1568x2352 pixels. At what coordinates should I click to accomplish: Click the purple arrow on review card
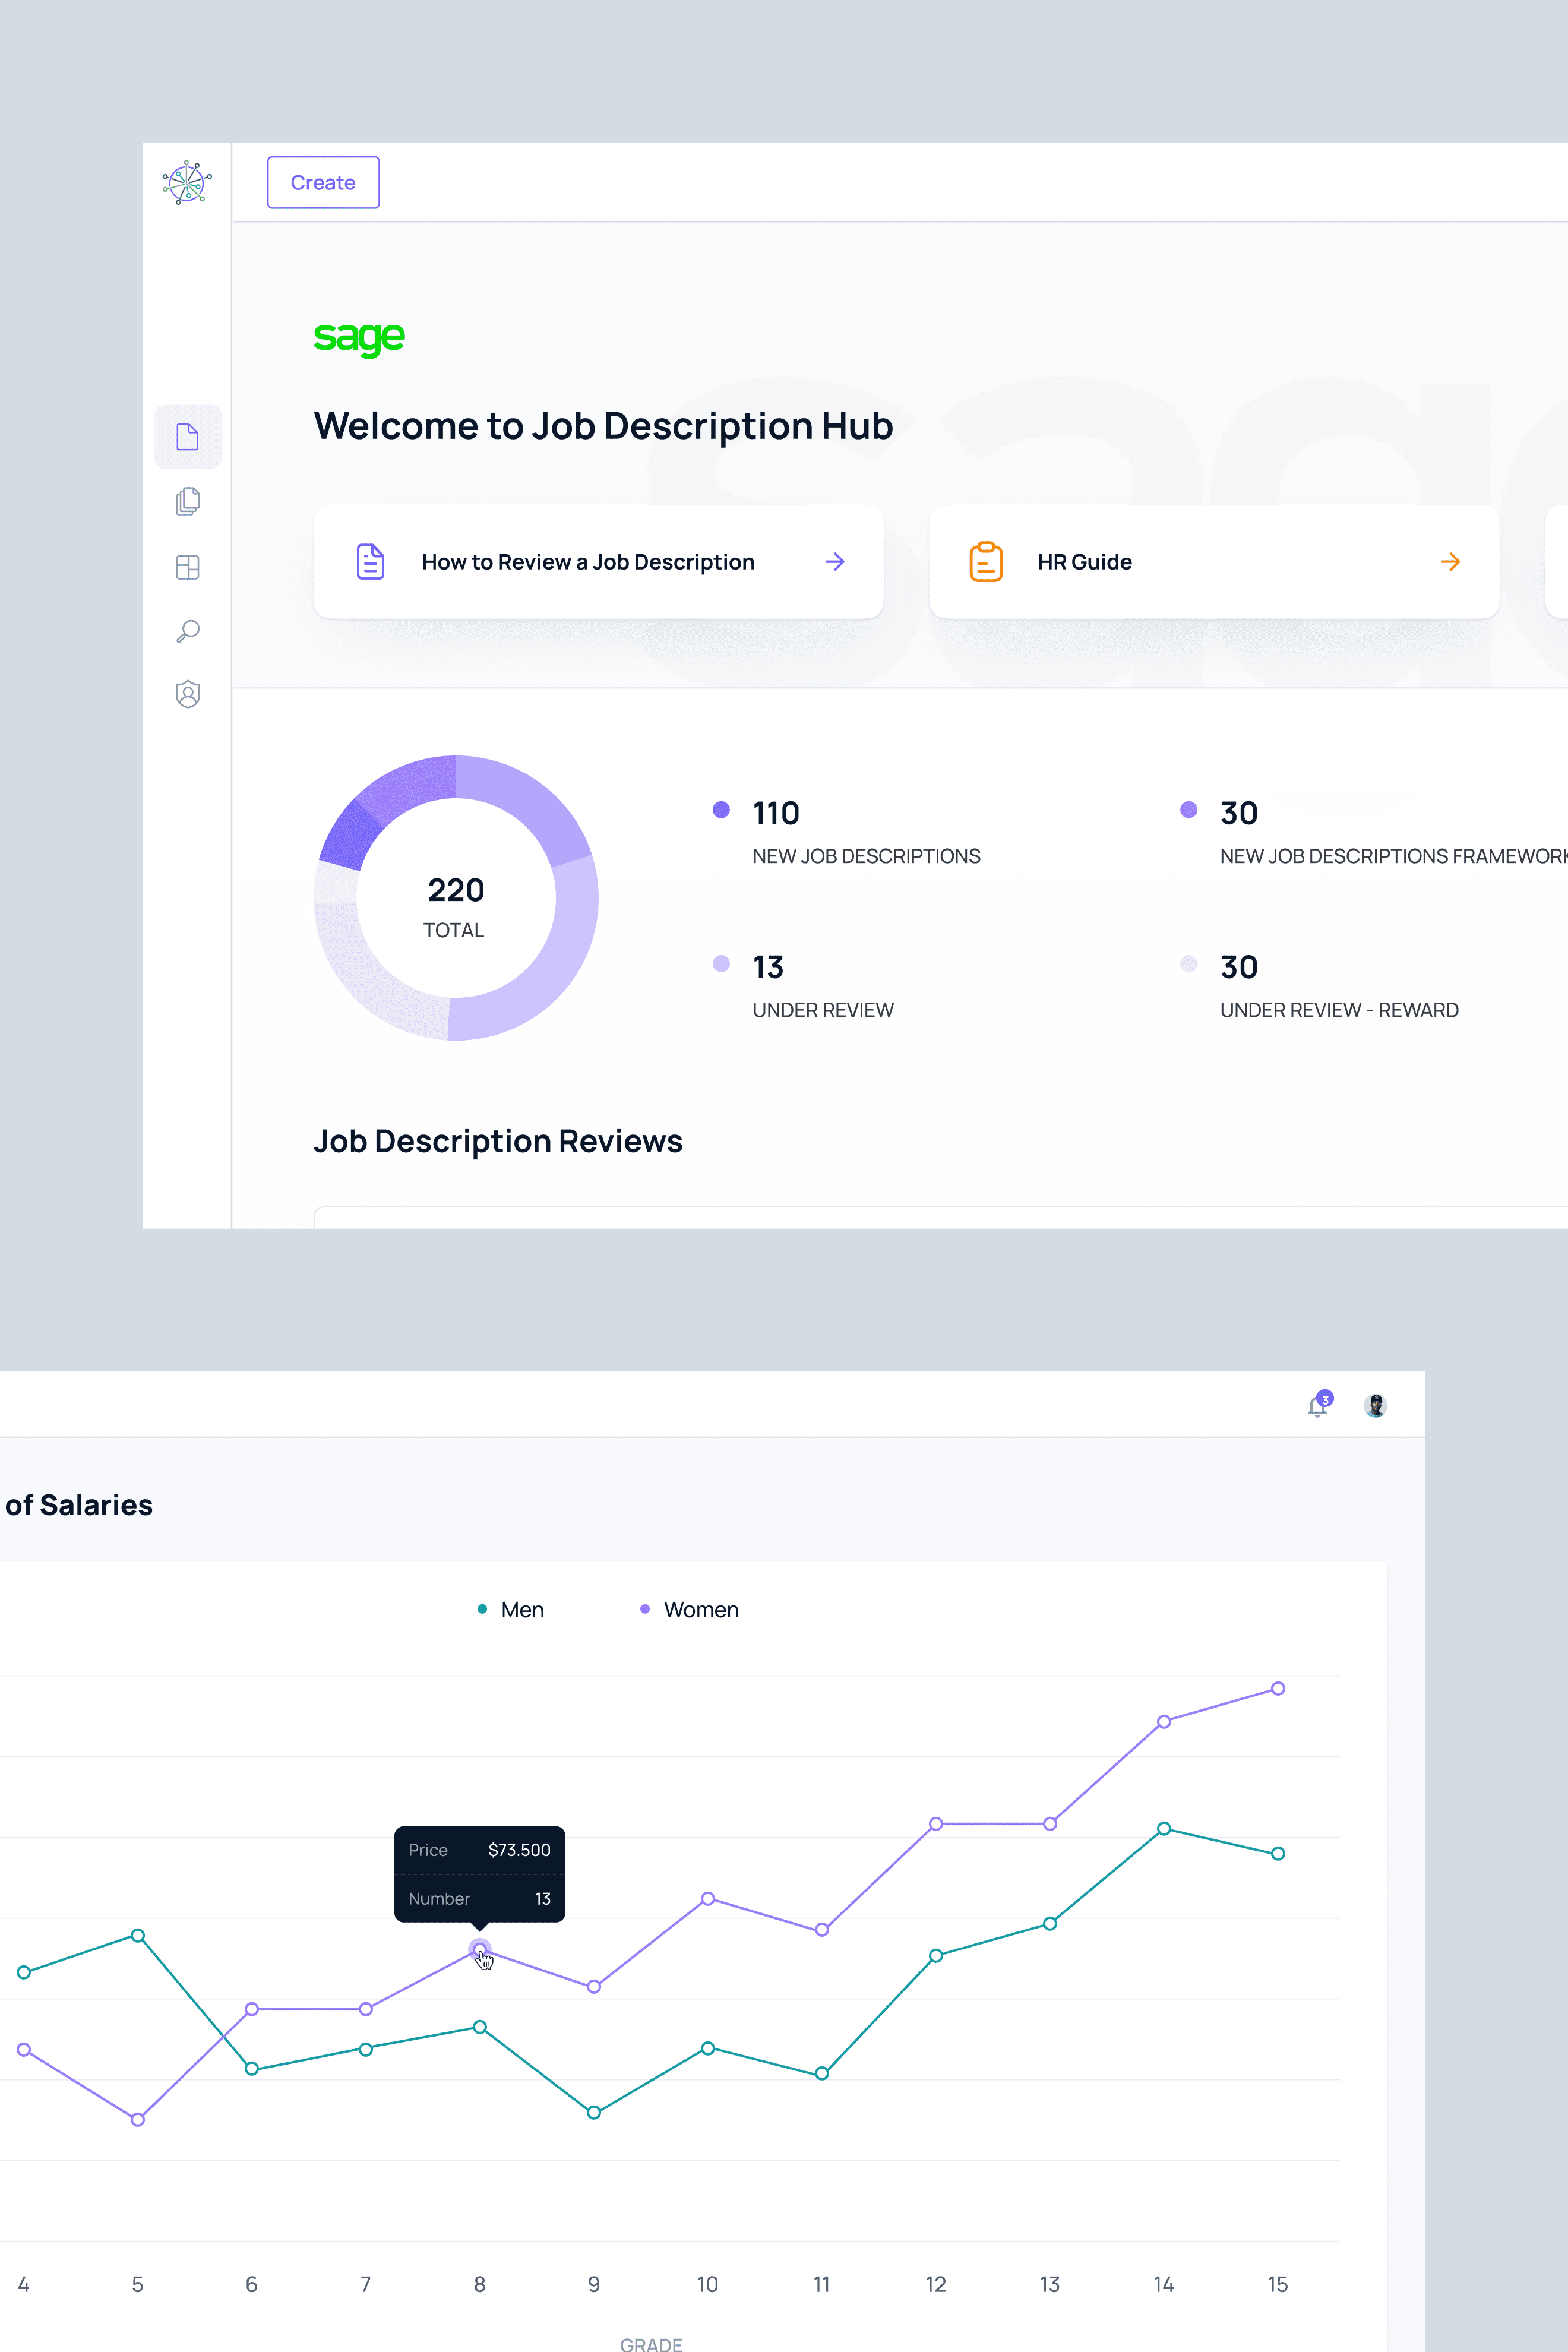pos(835,562)
